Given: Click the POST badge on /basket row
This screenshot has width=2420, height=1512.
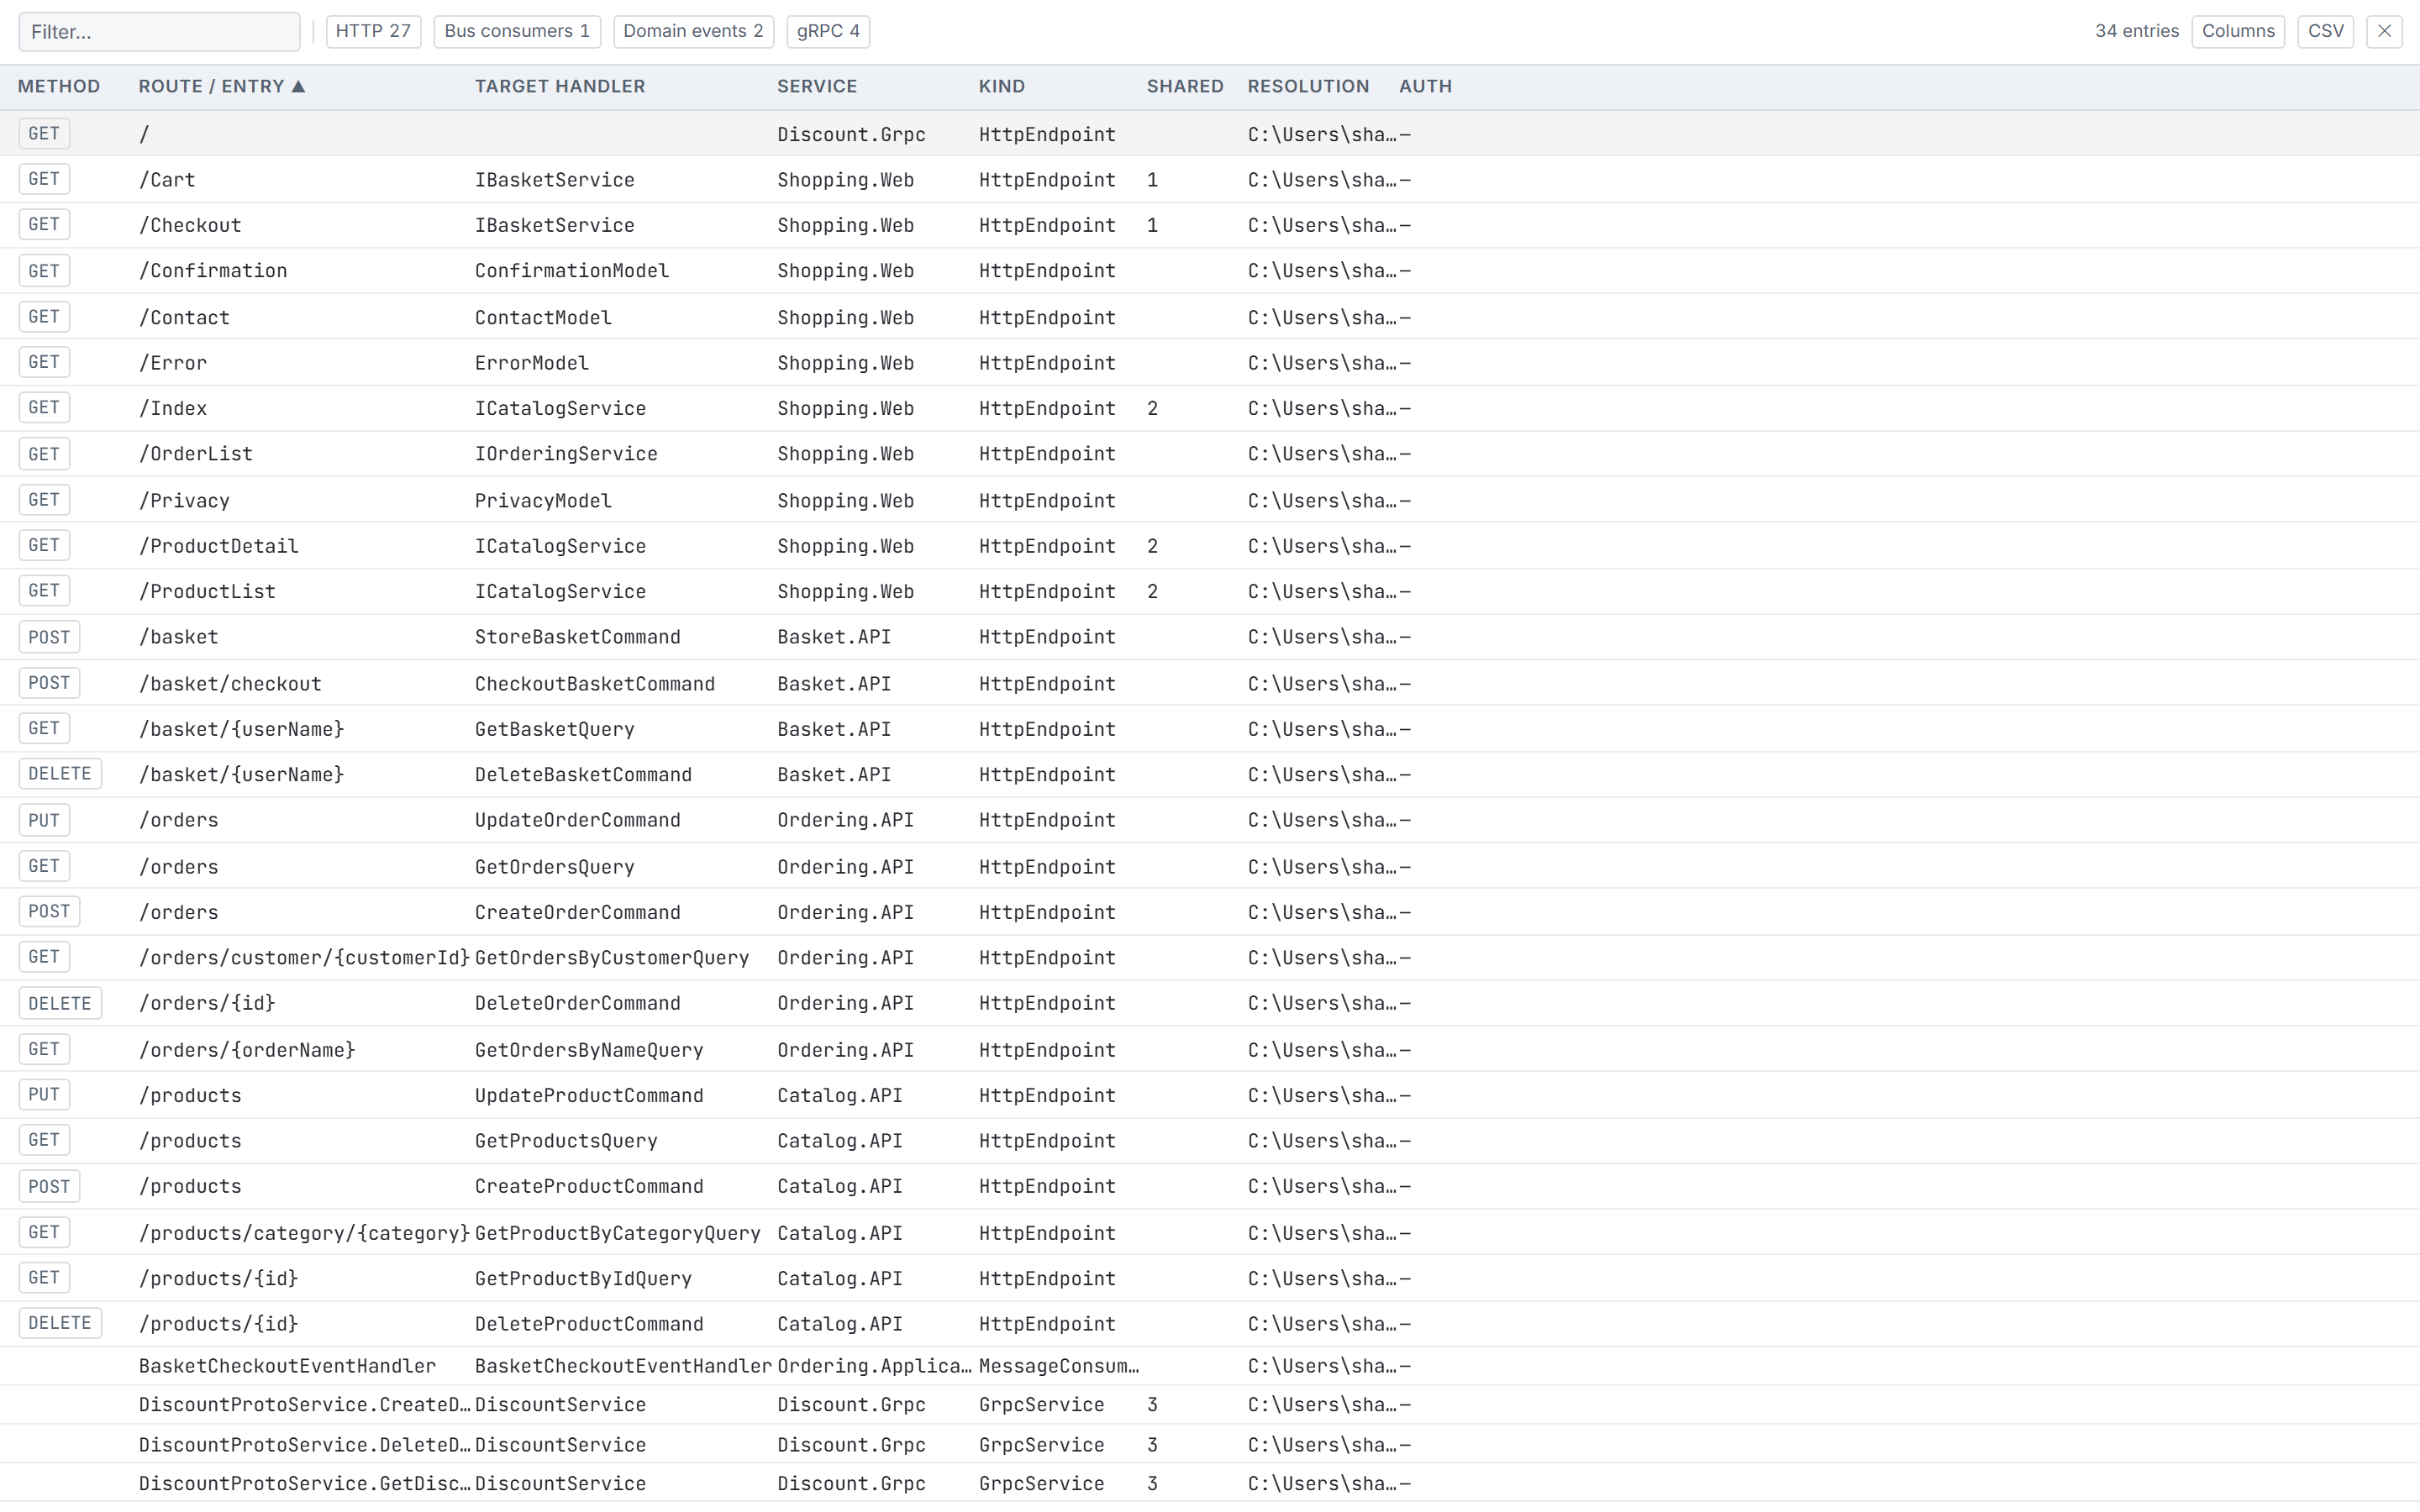Looking at the screenshot, I should (49, 637).
